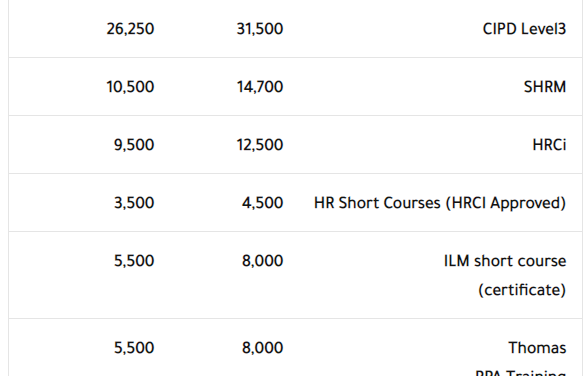Select the 10,500 price in SHRM row
Viewport: 588px width, 376px height.
coord(130,87)
